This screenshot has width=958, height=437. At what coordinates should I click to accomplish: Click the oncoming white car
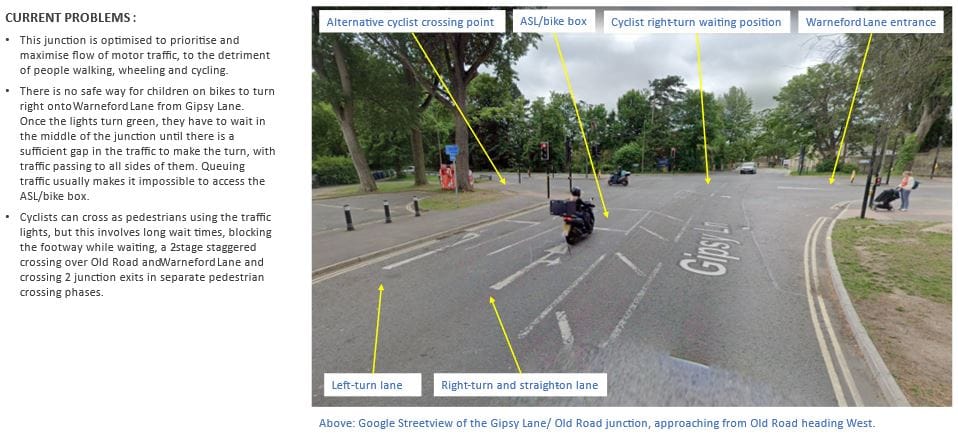point(748,167)
